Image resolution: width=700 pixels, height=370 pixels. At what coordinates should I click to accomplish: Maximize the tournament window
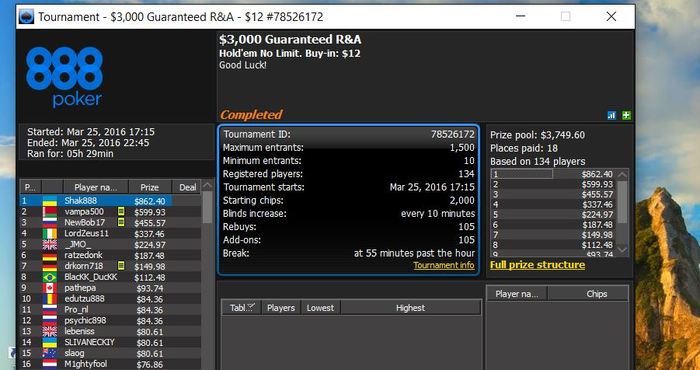565,17
